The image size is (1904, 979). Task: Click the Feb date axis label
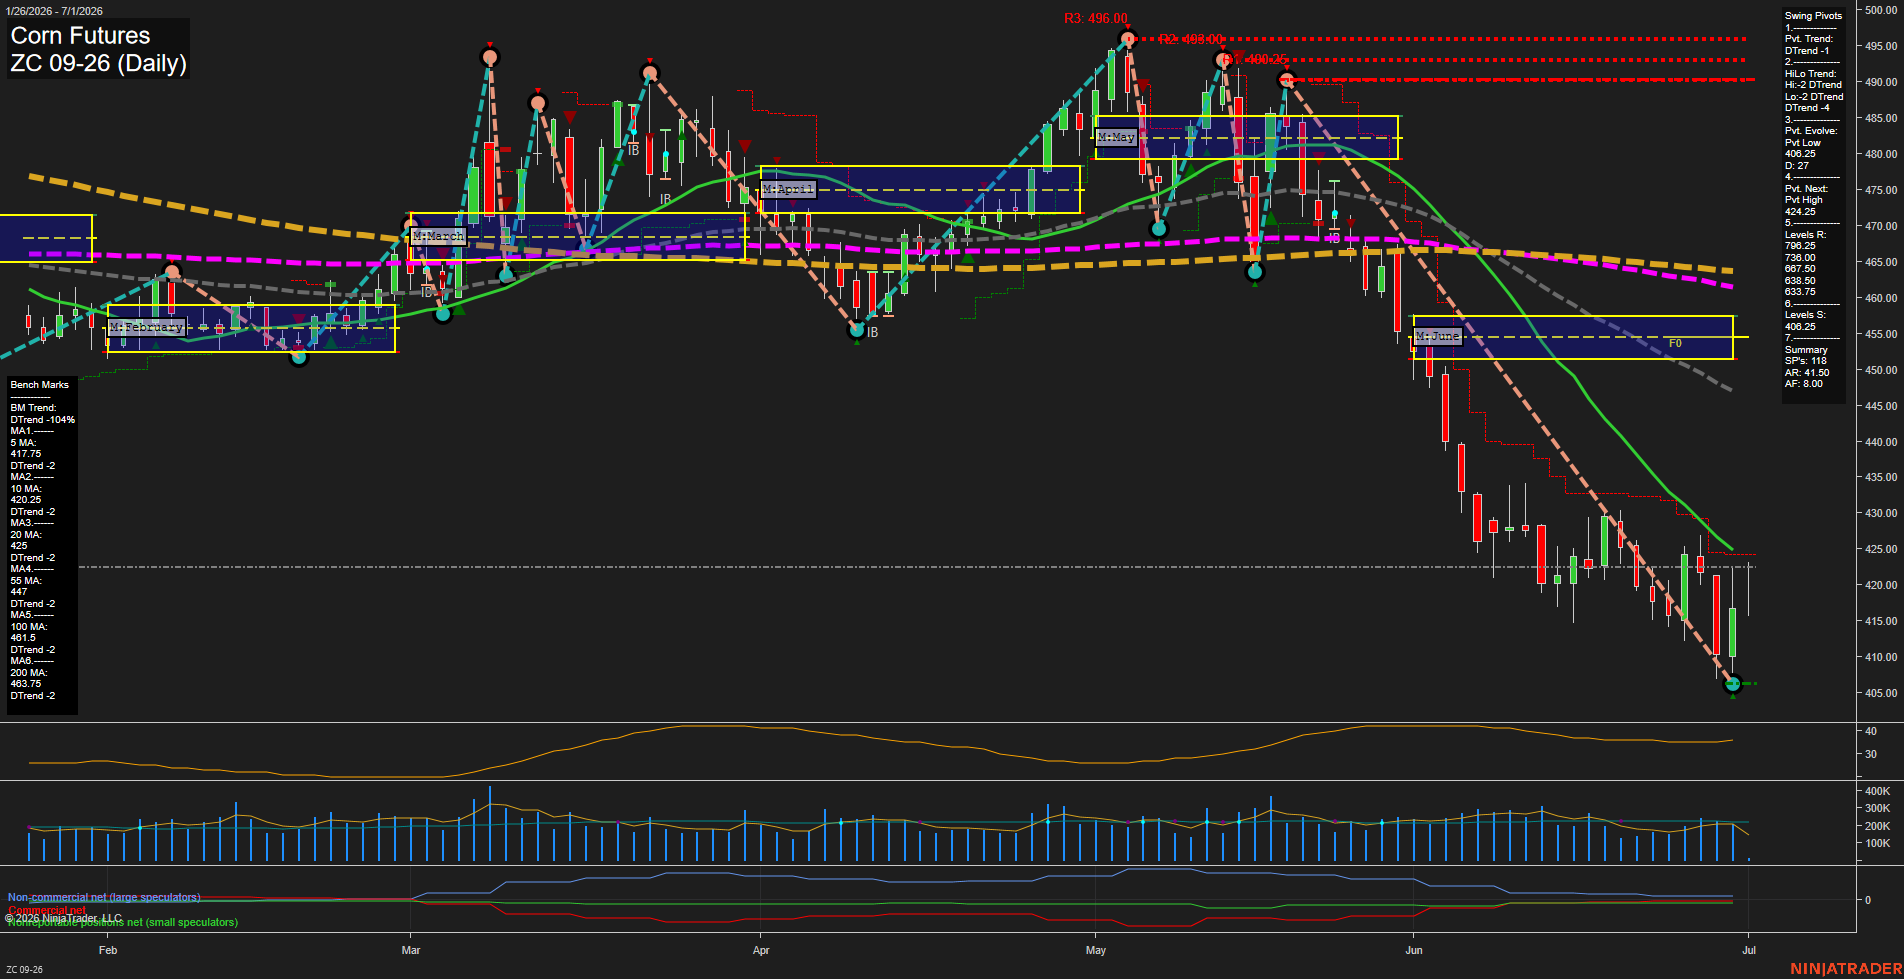tap(108, 950)
